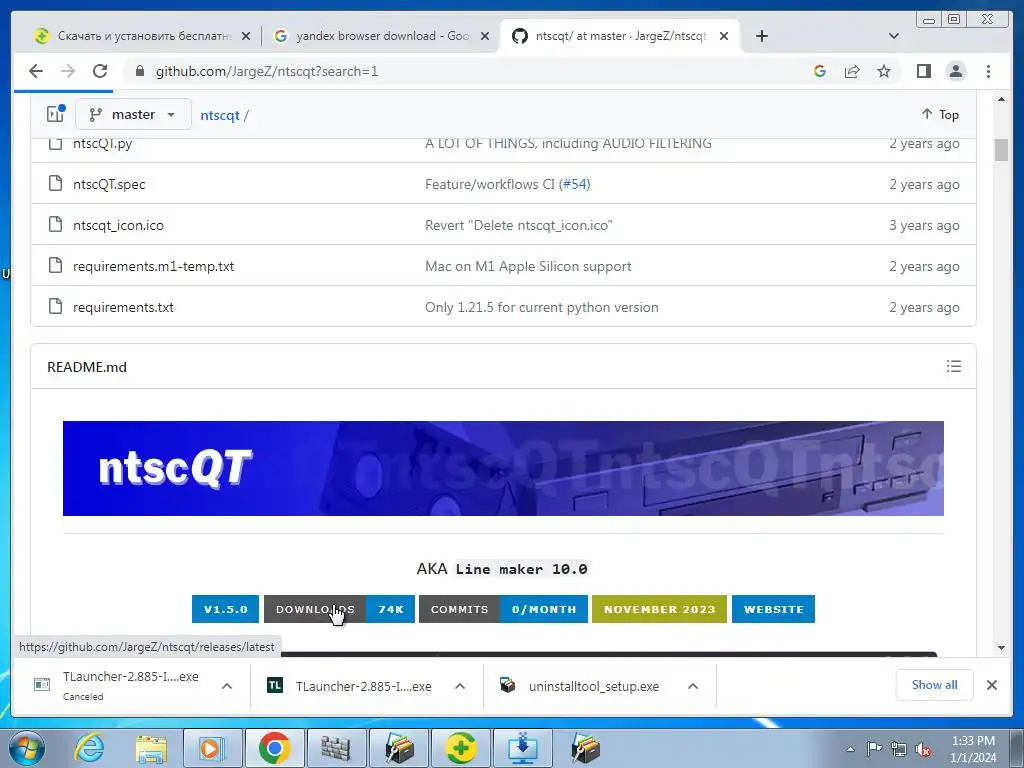The width and height of the screenshot is (1024, 768).
Task: Go back with the browser back arrow
Action: 36,71
